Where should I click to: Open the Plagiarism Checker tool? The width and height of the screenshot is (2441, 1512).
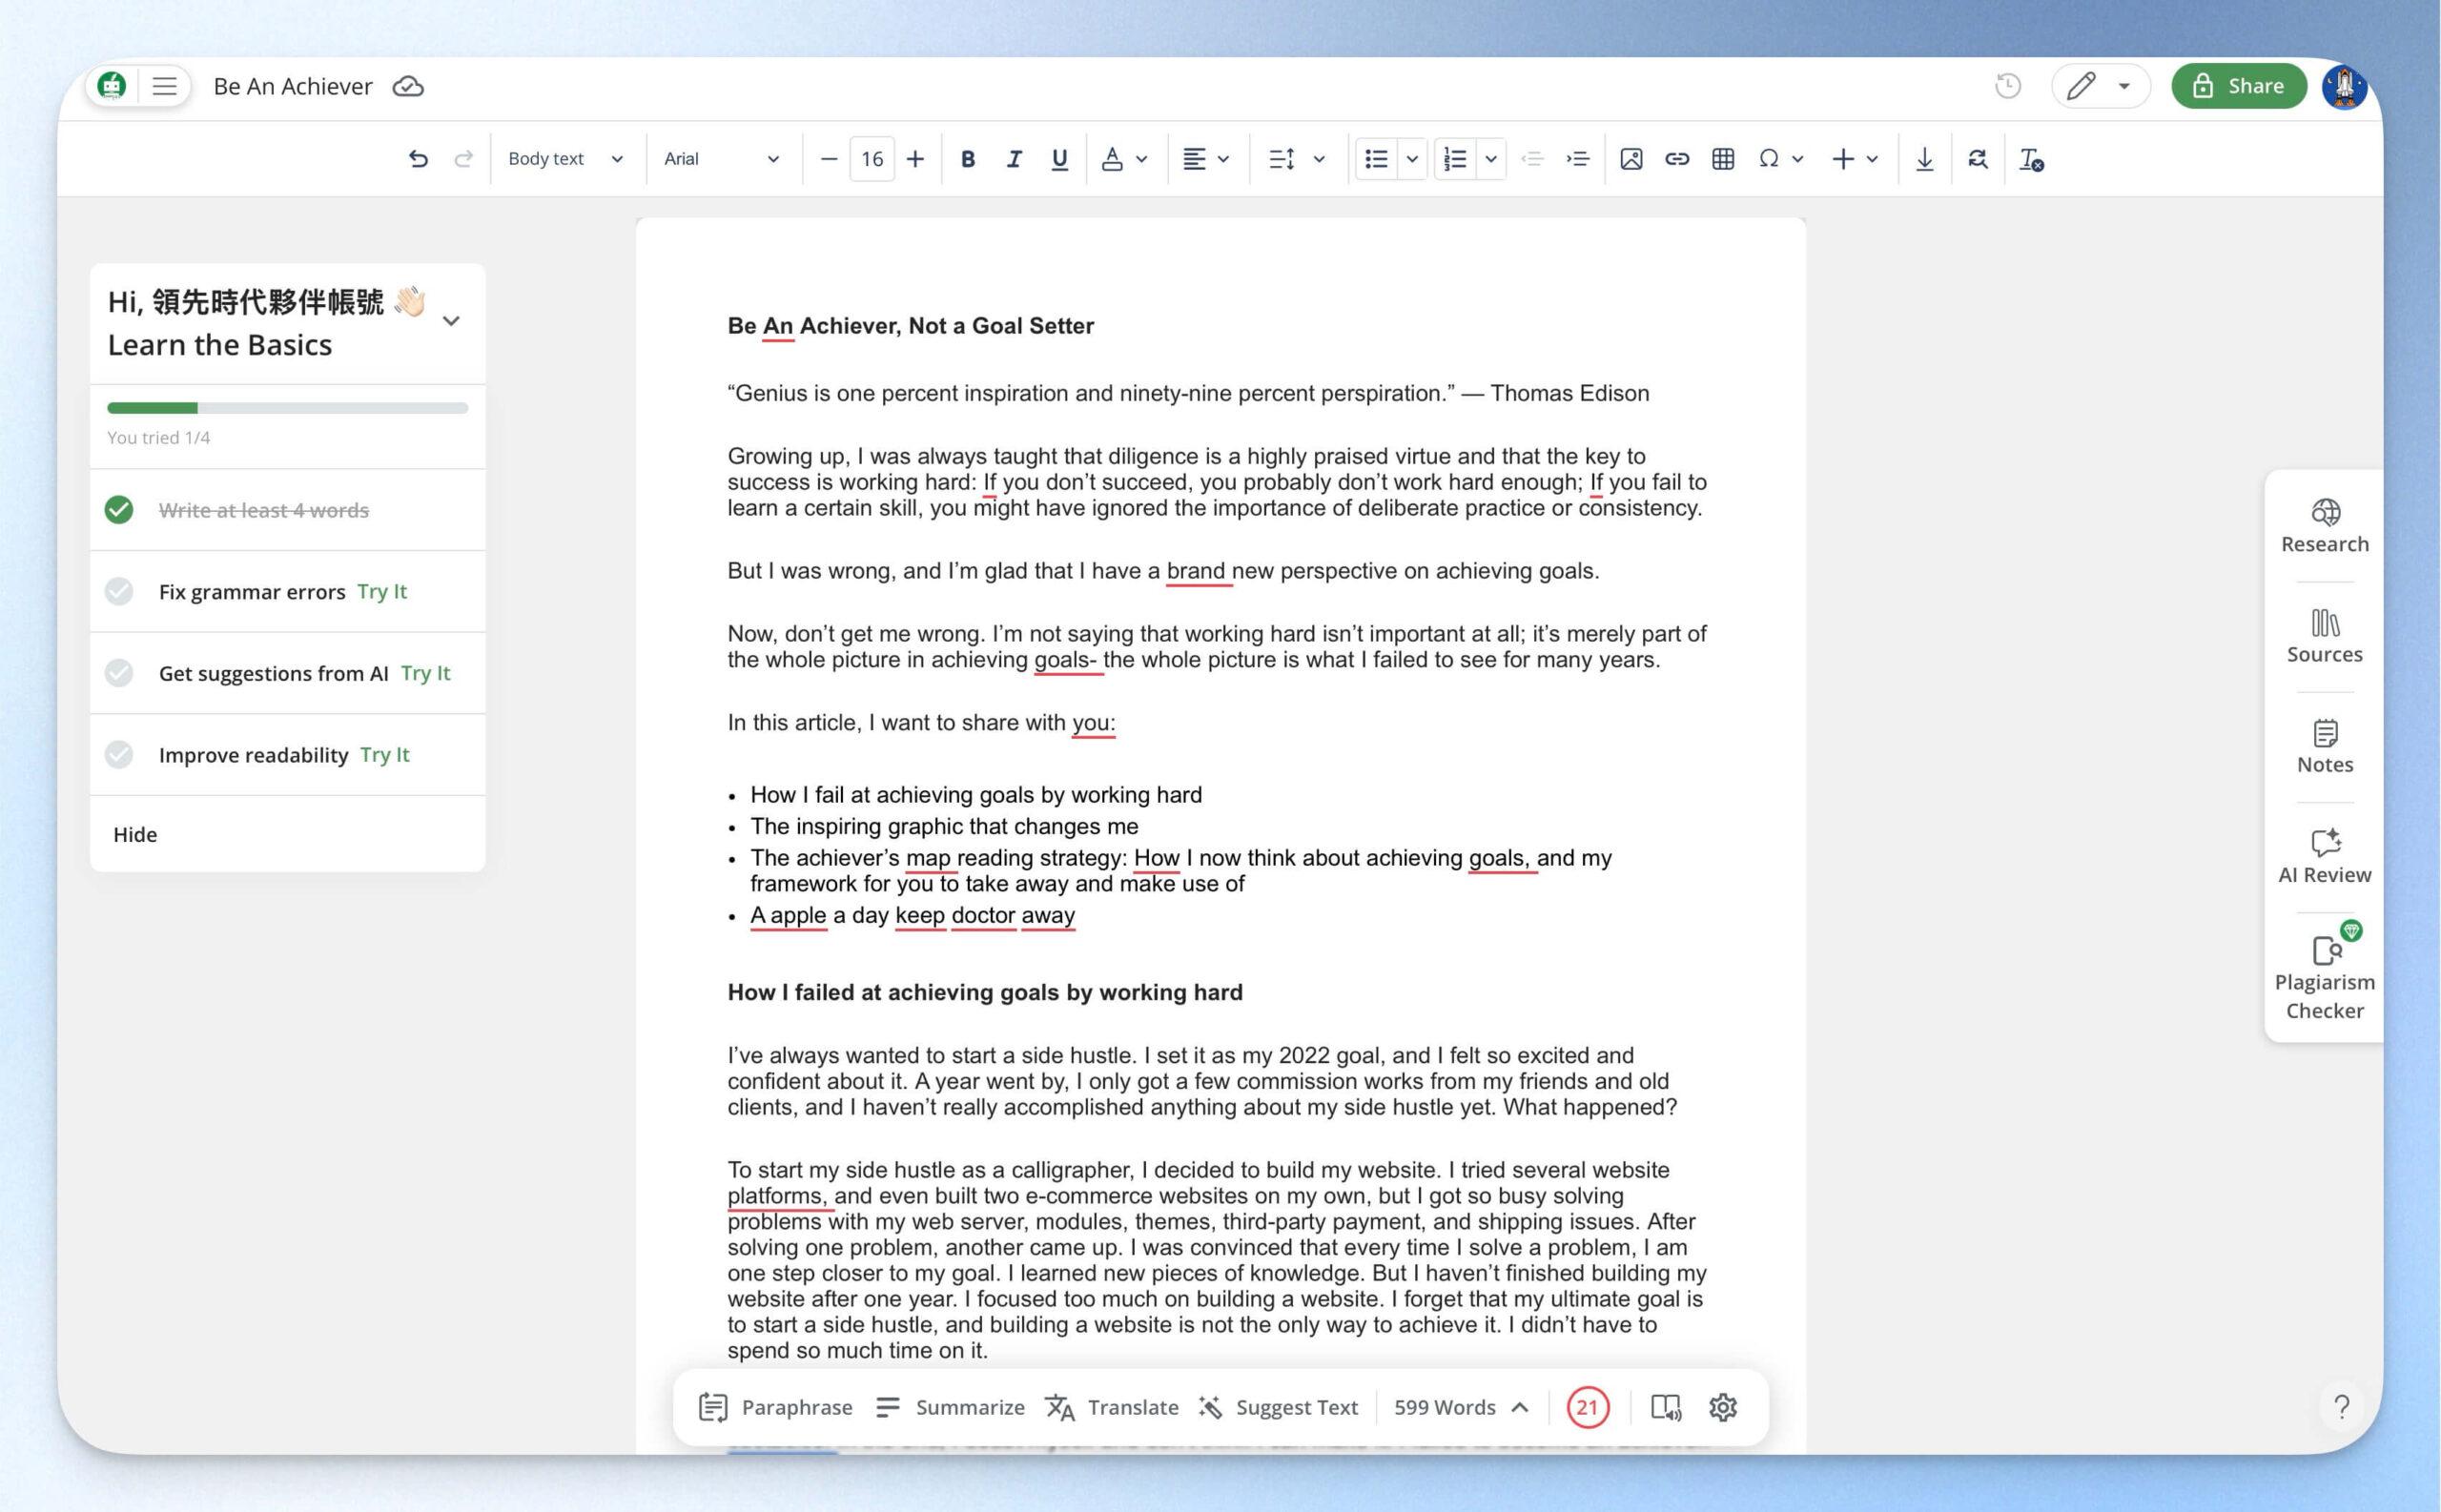(2324, 978)
